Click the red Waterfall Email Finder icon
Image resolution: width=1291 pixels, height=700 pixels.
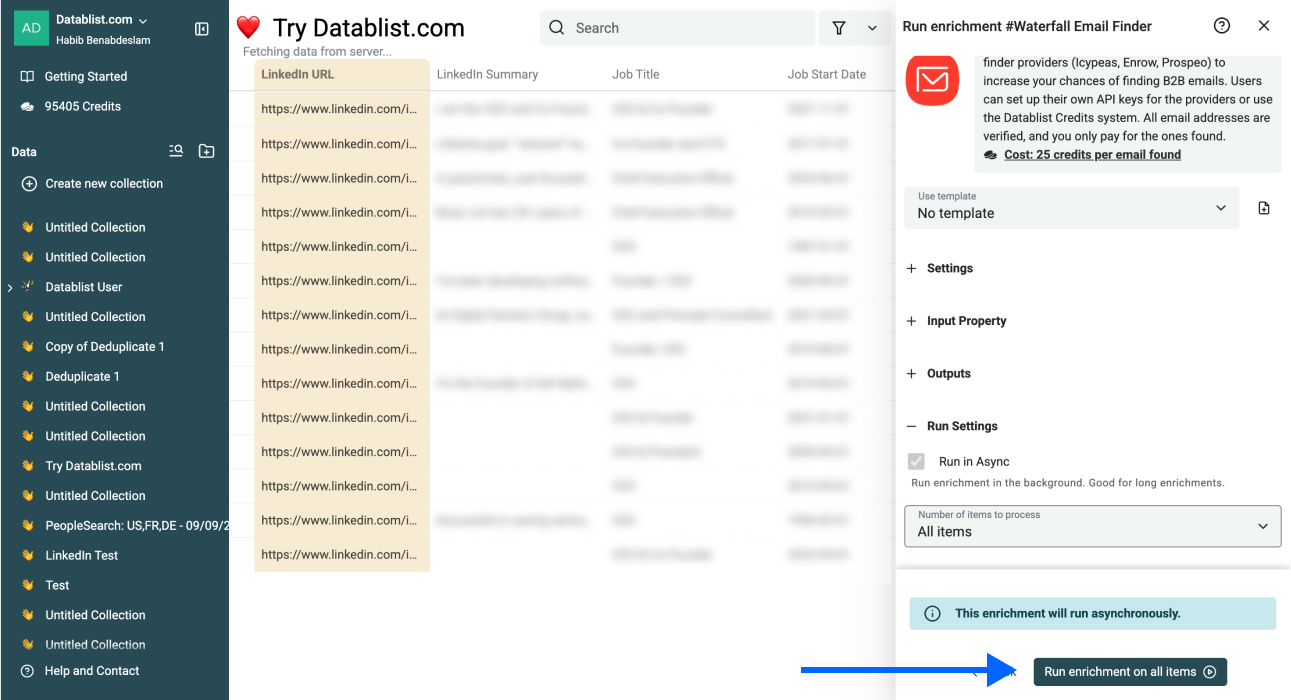(932, 78)
